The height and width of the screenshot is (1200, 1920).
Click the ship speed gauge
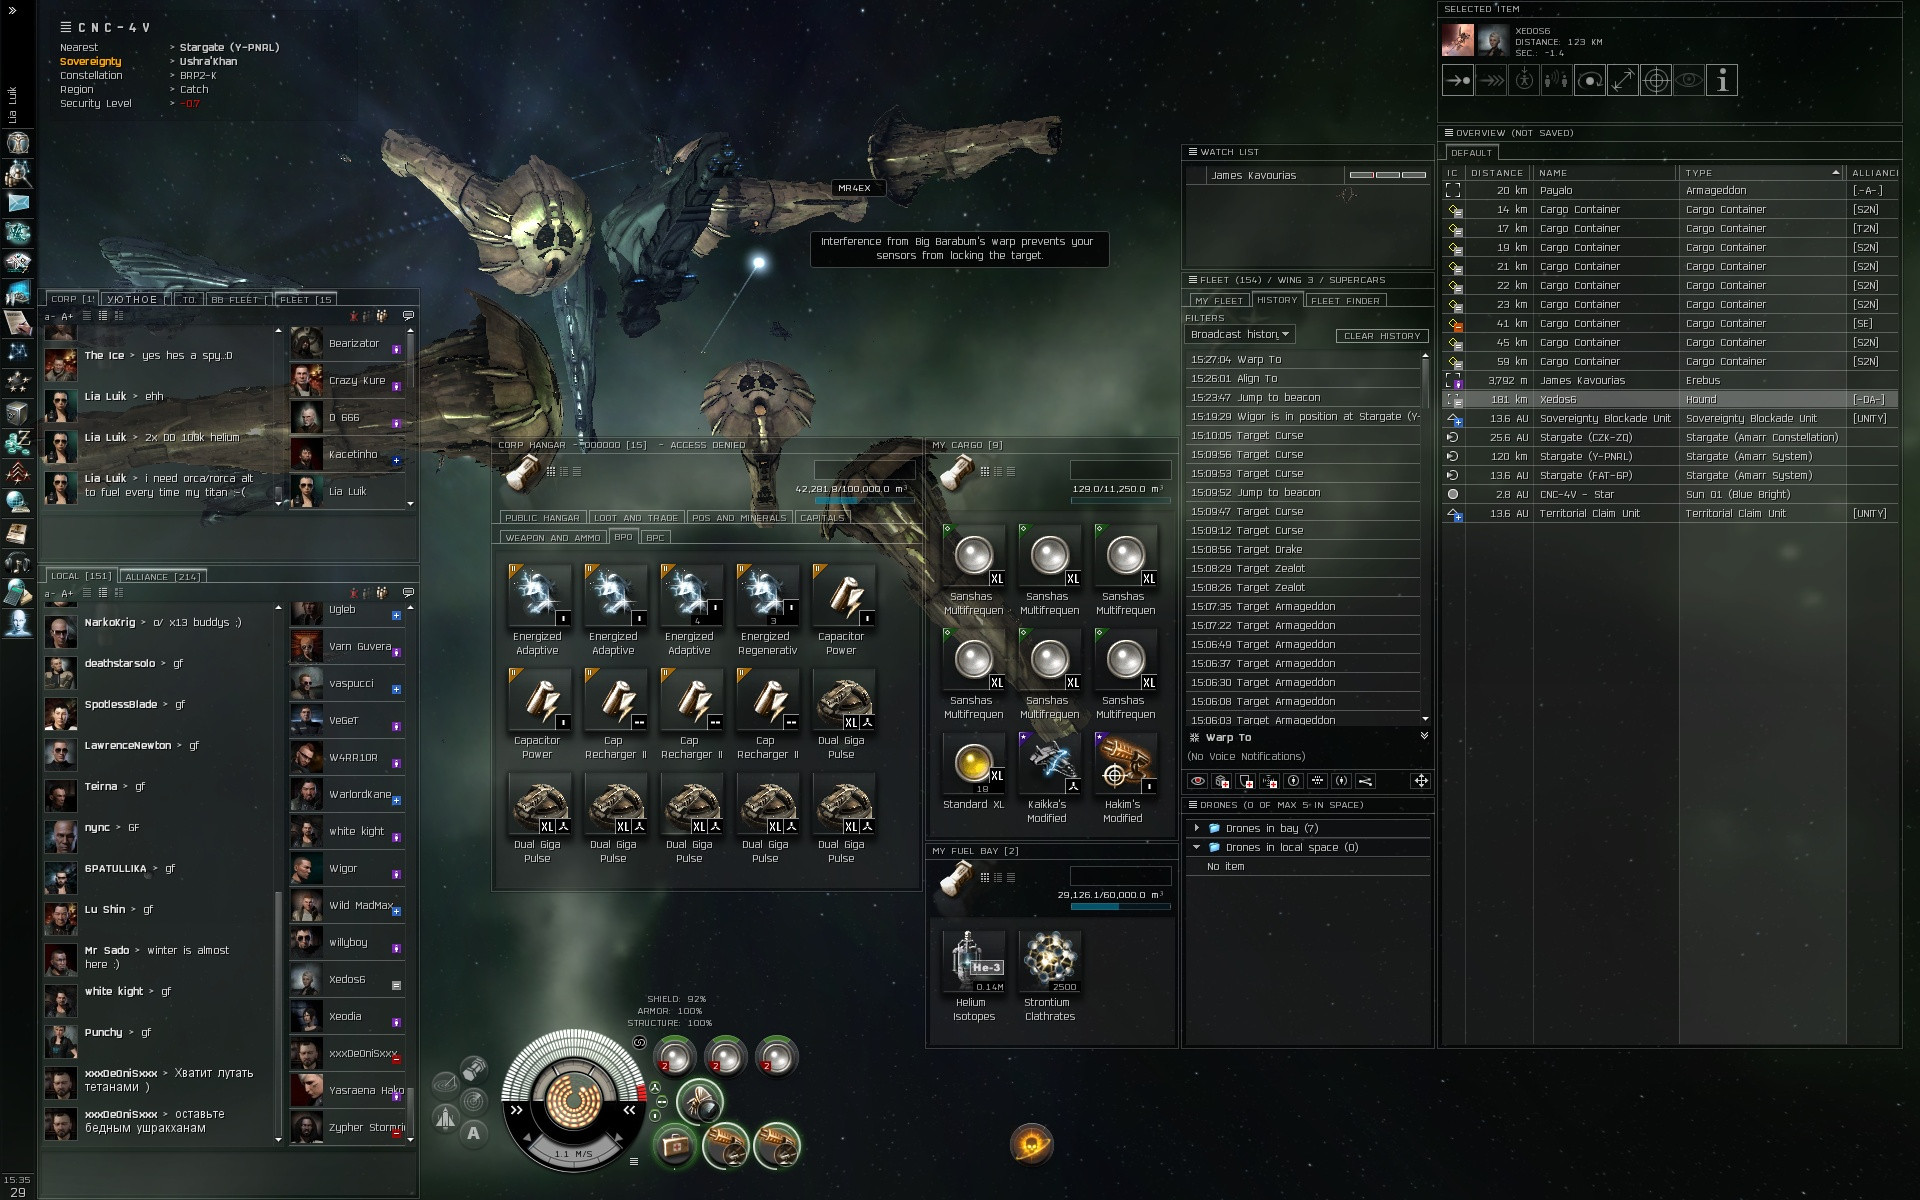[x=574, y=1152]
